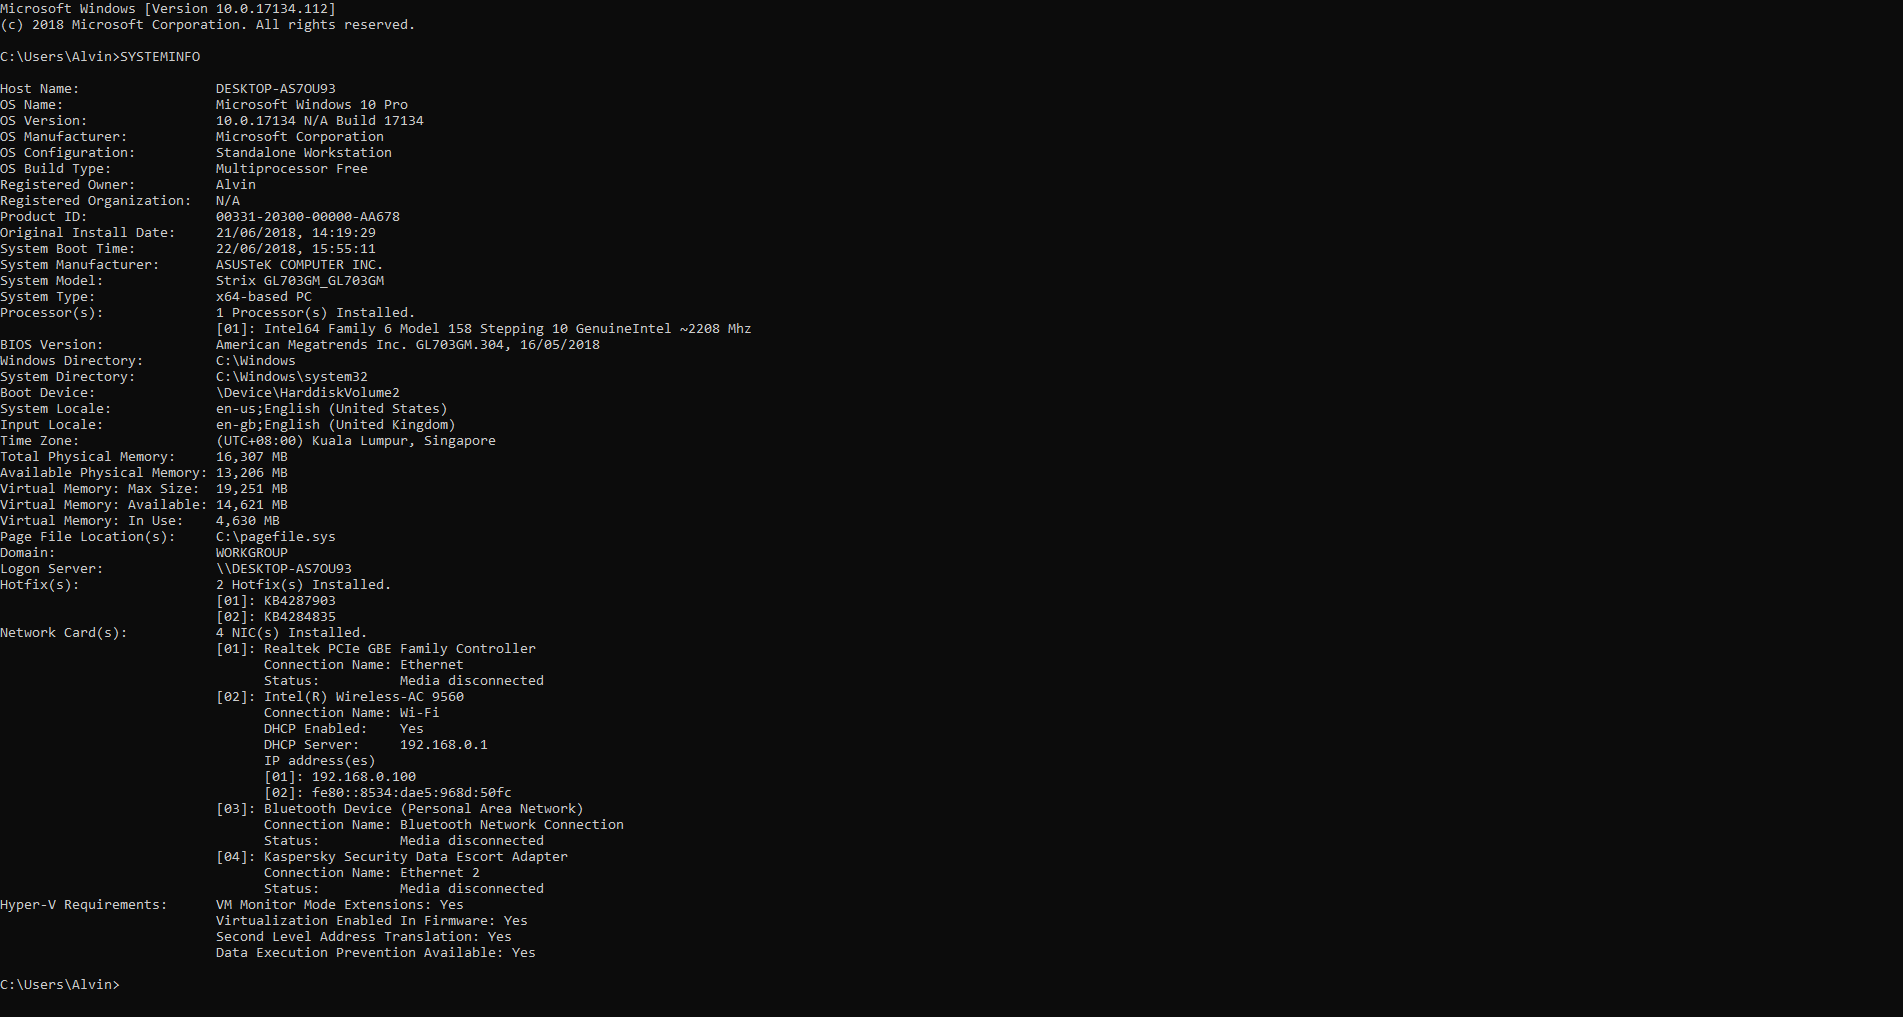
Task: Click the System Model Strix GL703GM value
Action: [x=300, y=281]
